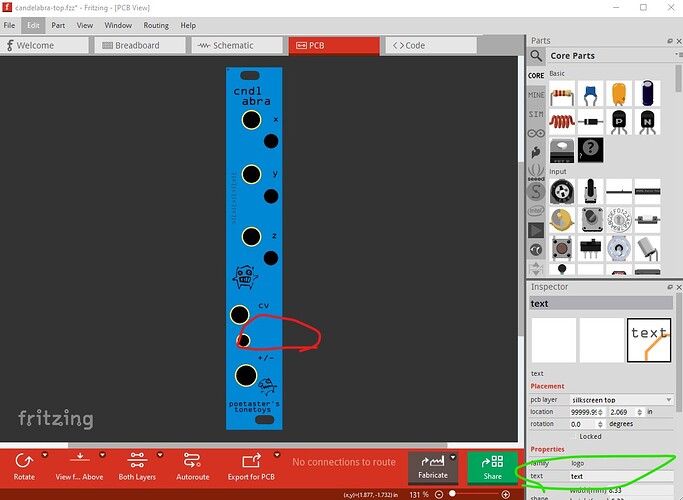This screenshot has width=683, height=500.
Task: Click the green Share button
Action: 492,467
